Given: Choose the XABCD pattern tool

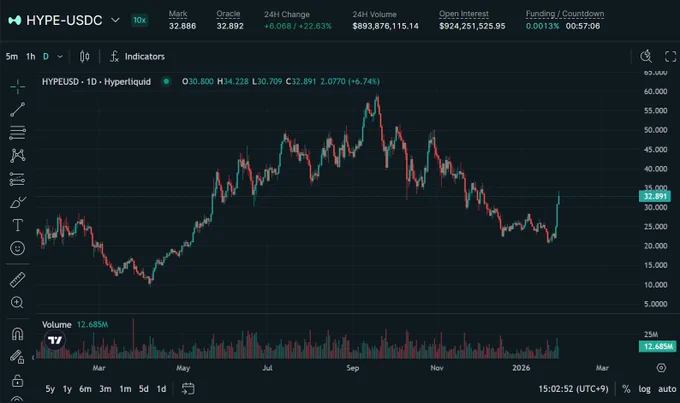Looking at the screenshot, I should [17, 156].
